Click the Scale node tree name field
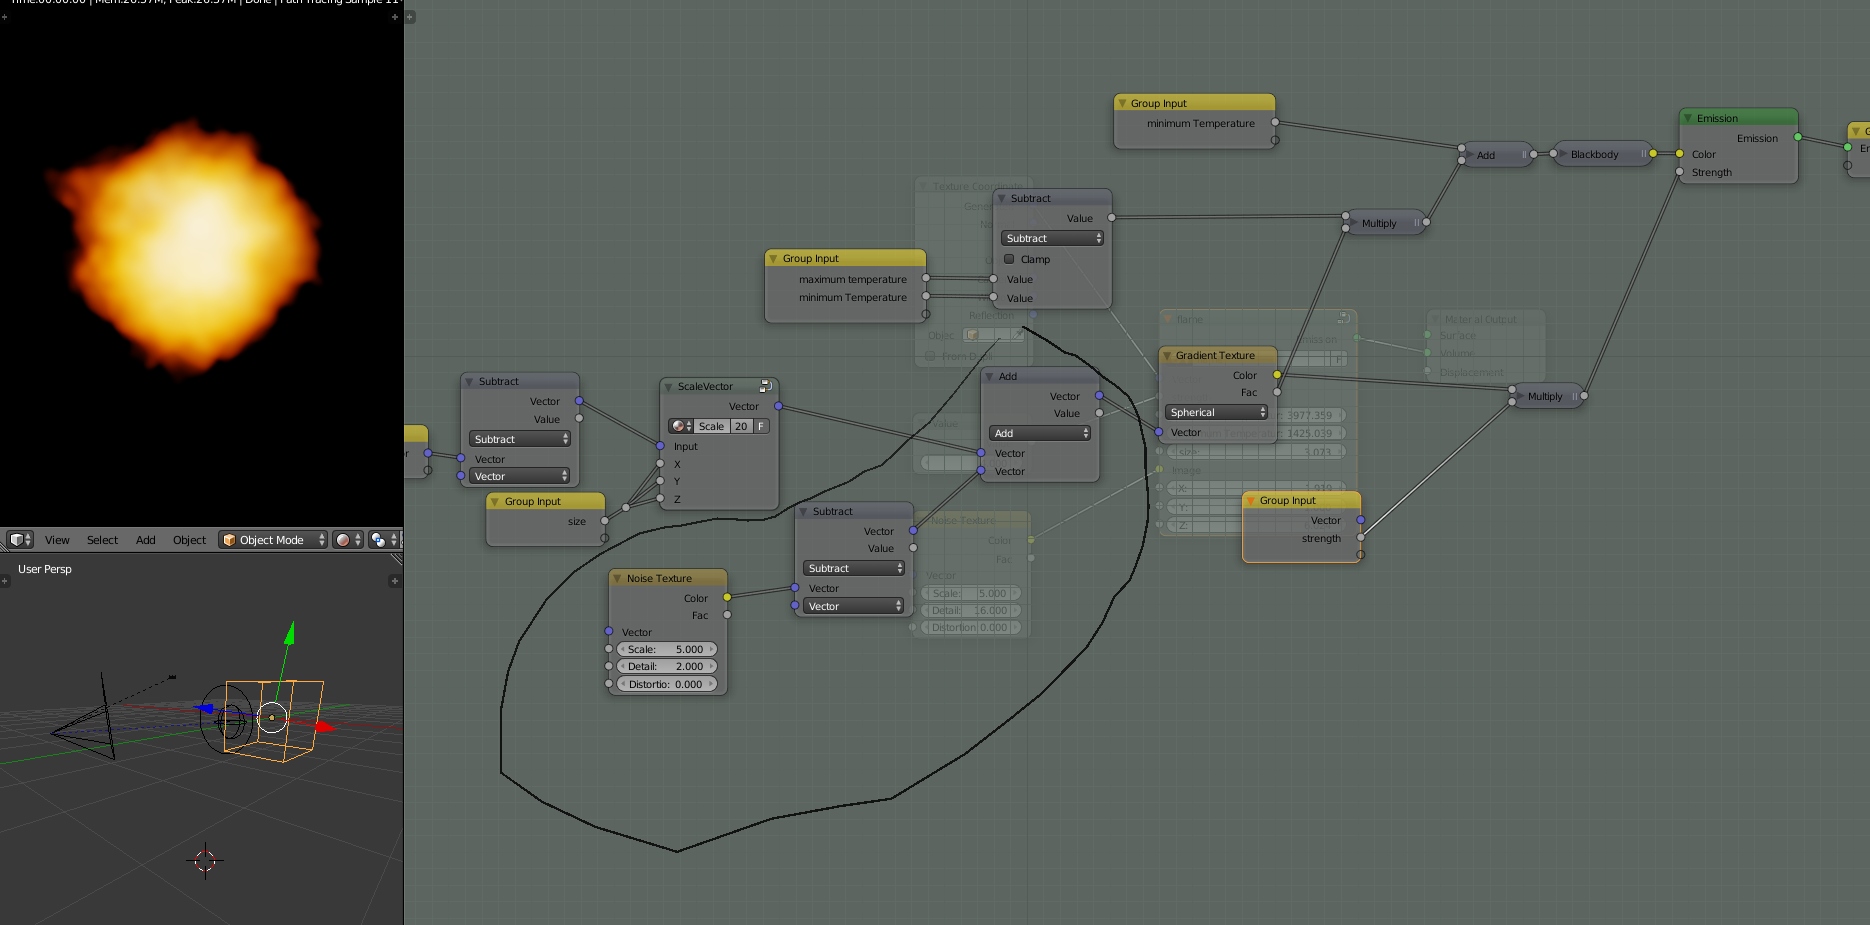The width and height of the screenshot is (1870, 925). pyautogui.click(x=712, y=426)
